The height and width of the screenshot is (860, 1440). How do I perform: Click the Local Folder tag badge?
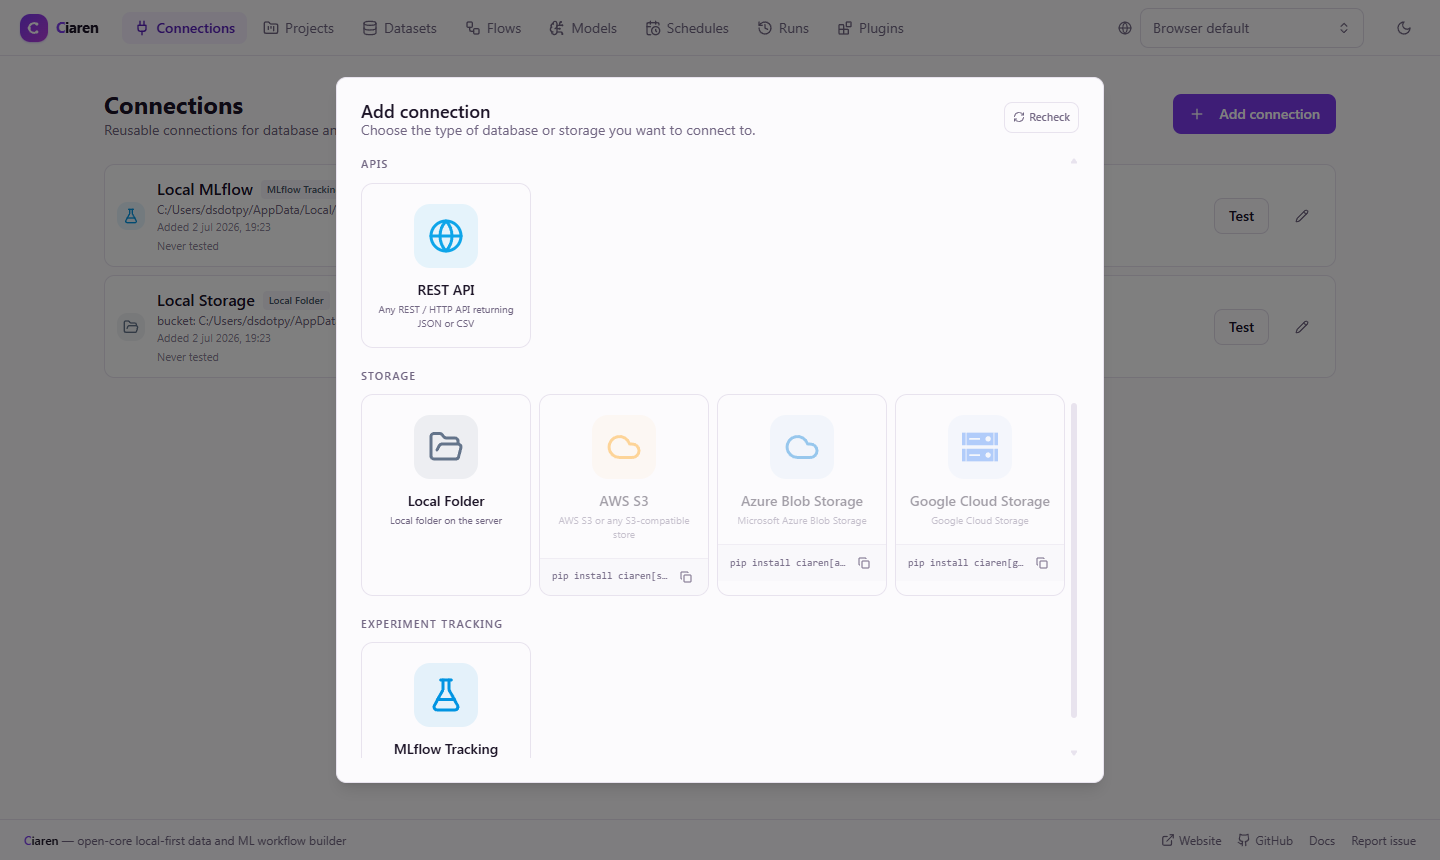coord(296,301)
